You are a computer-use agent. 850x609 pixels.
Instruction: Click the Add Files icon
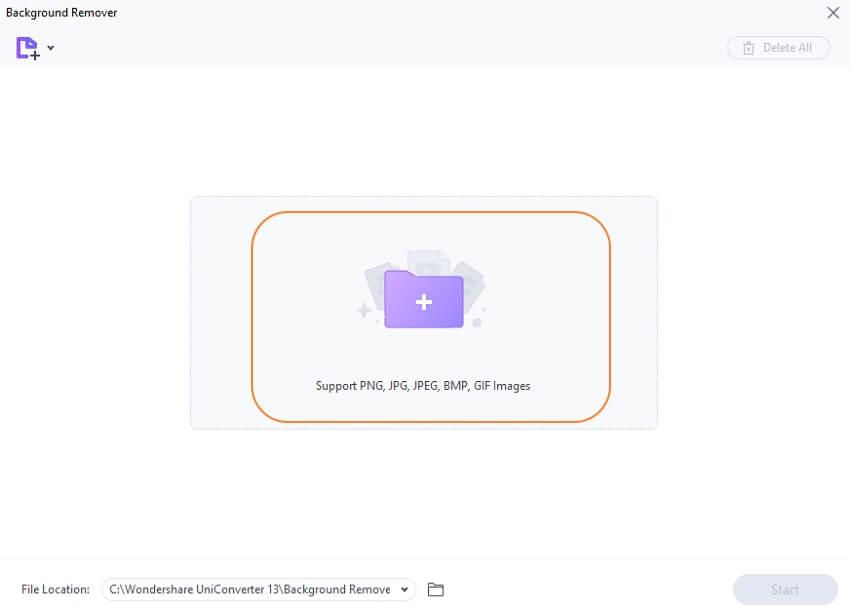tap(28, 48)
